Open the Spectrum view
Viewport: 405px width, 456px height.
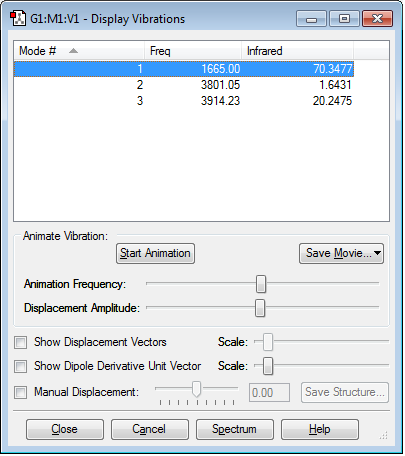tap(235, 429)
